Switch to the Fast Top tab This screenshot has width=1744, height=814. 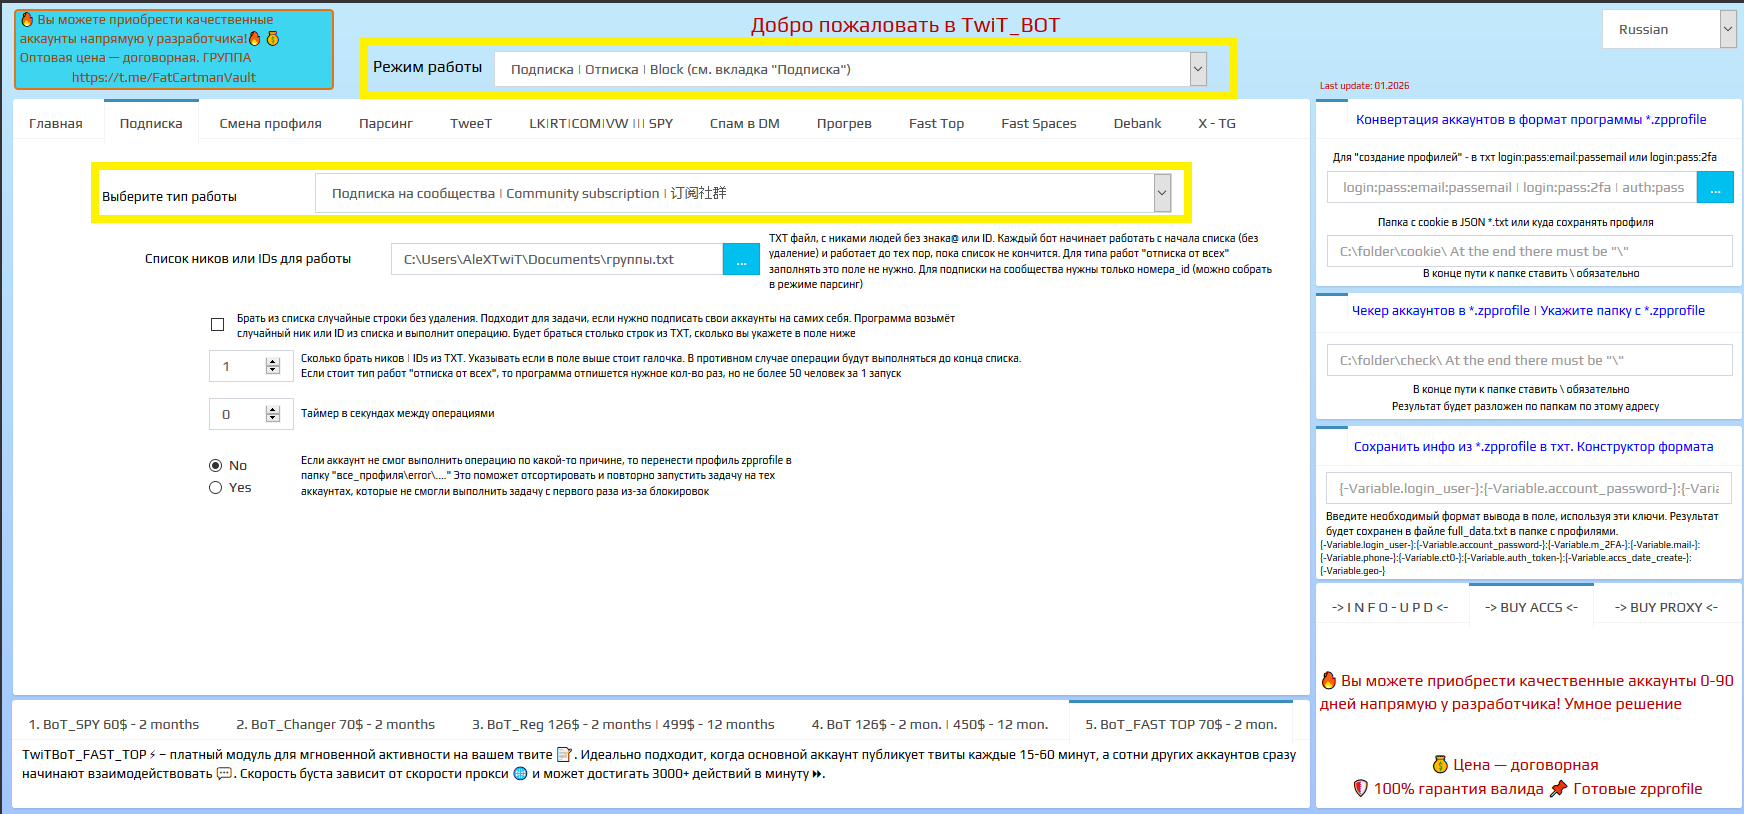(x=937, y=124)
